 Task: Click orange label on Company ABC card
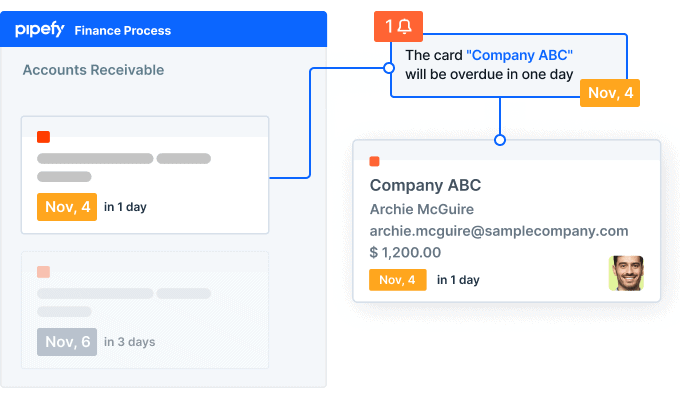[x=374, y=161]
